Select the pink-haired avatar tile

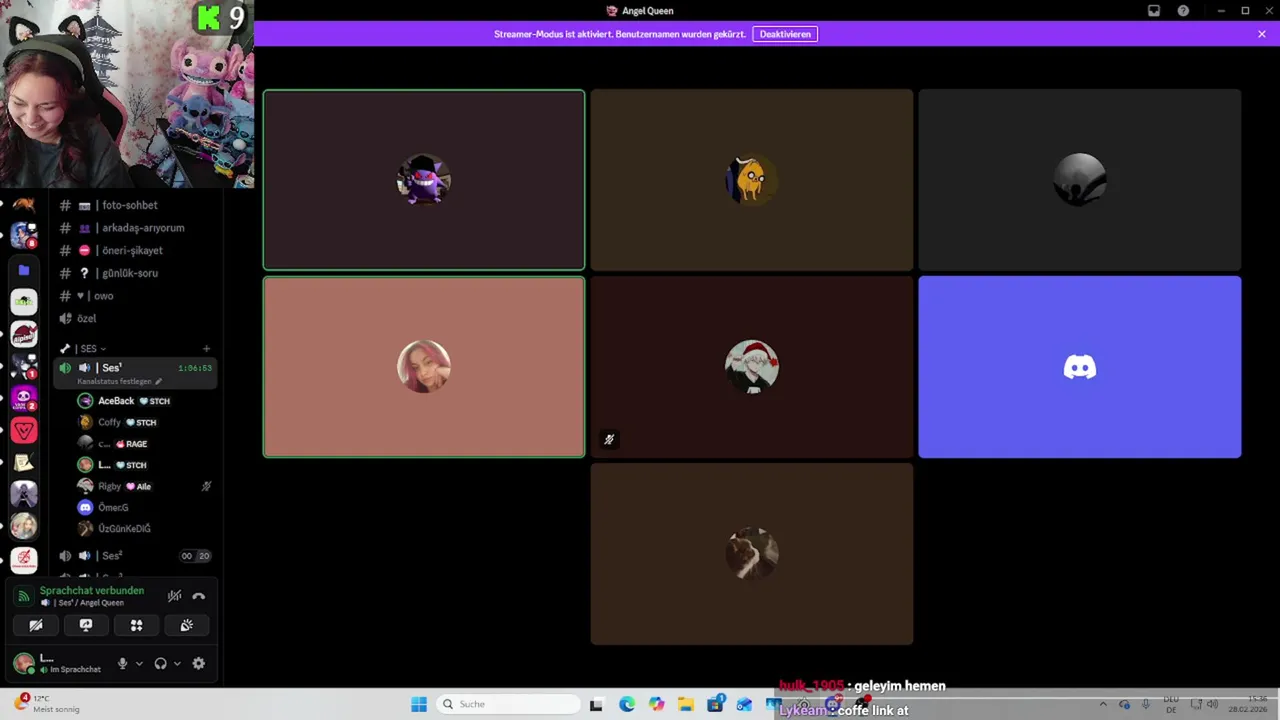pyautogui.click(x=424, y=367)
